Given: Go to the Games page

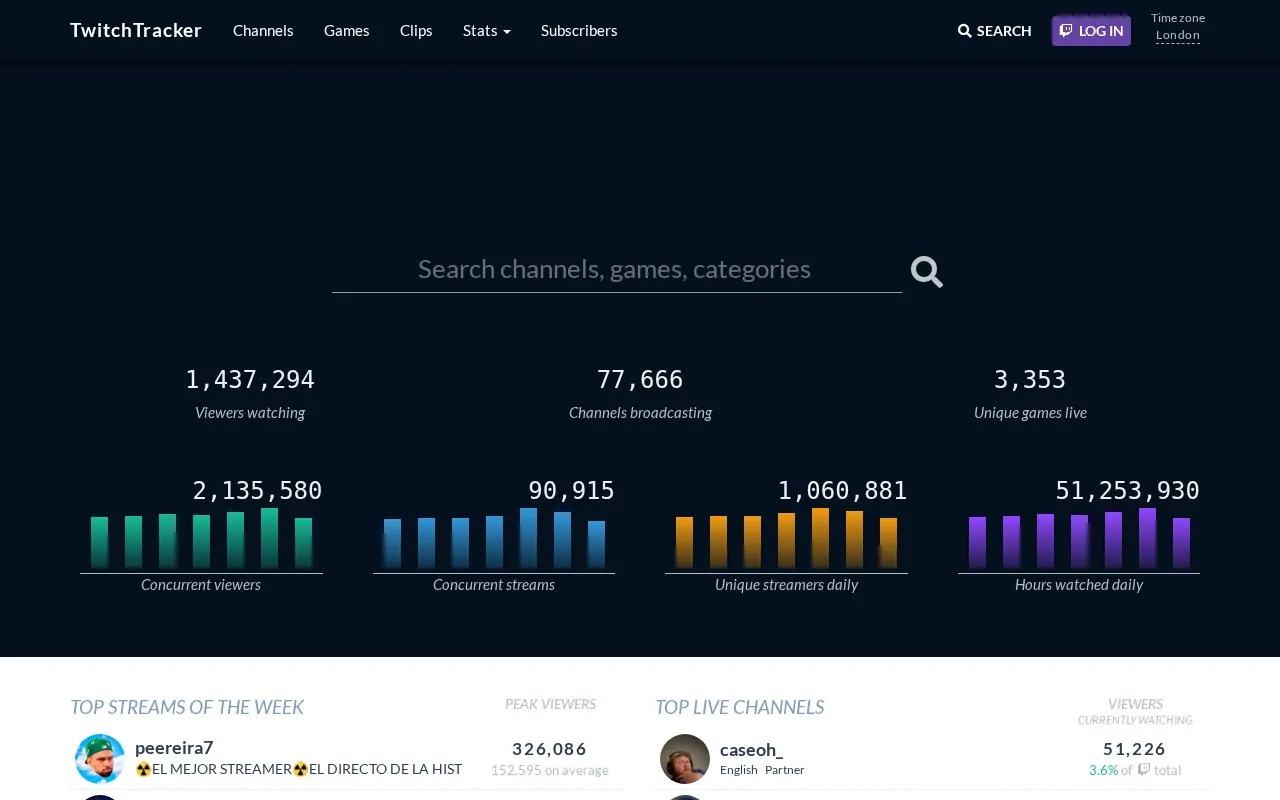Looking at the screenshot, I should click(x=347, y=30).
